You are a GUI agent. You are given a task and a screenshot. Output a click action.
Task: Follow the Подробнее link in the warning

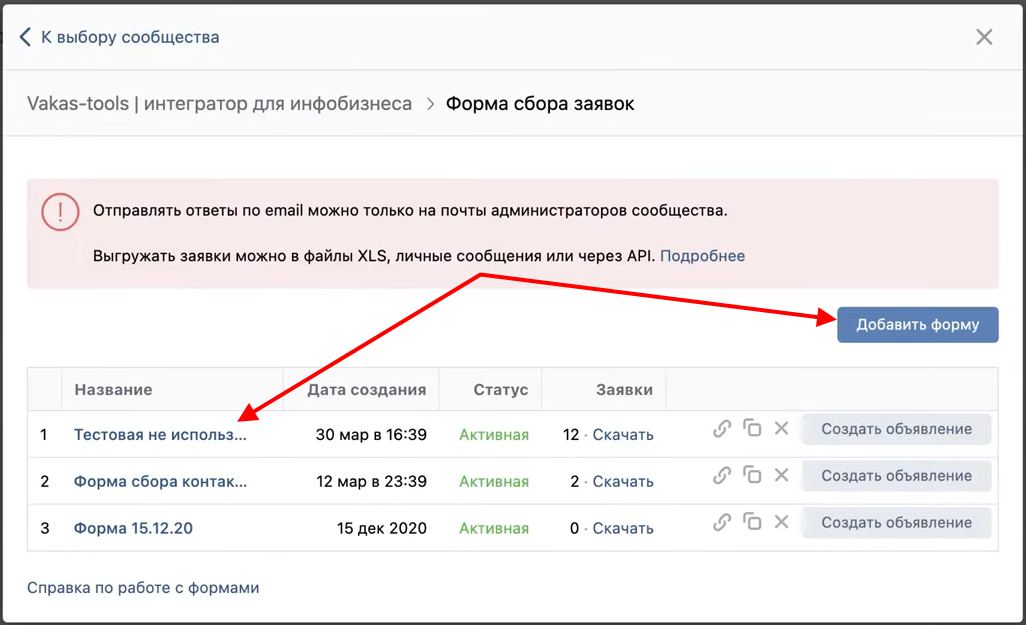pos(702,256)
